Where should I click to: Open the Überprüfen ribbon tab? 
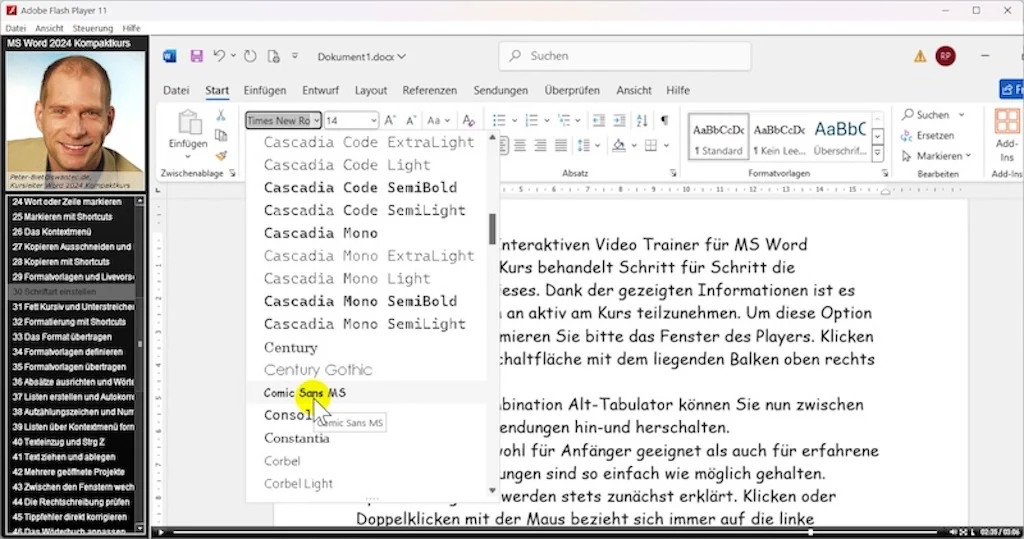pyautogui.click(x=572, y=90)
